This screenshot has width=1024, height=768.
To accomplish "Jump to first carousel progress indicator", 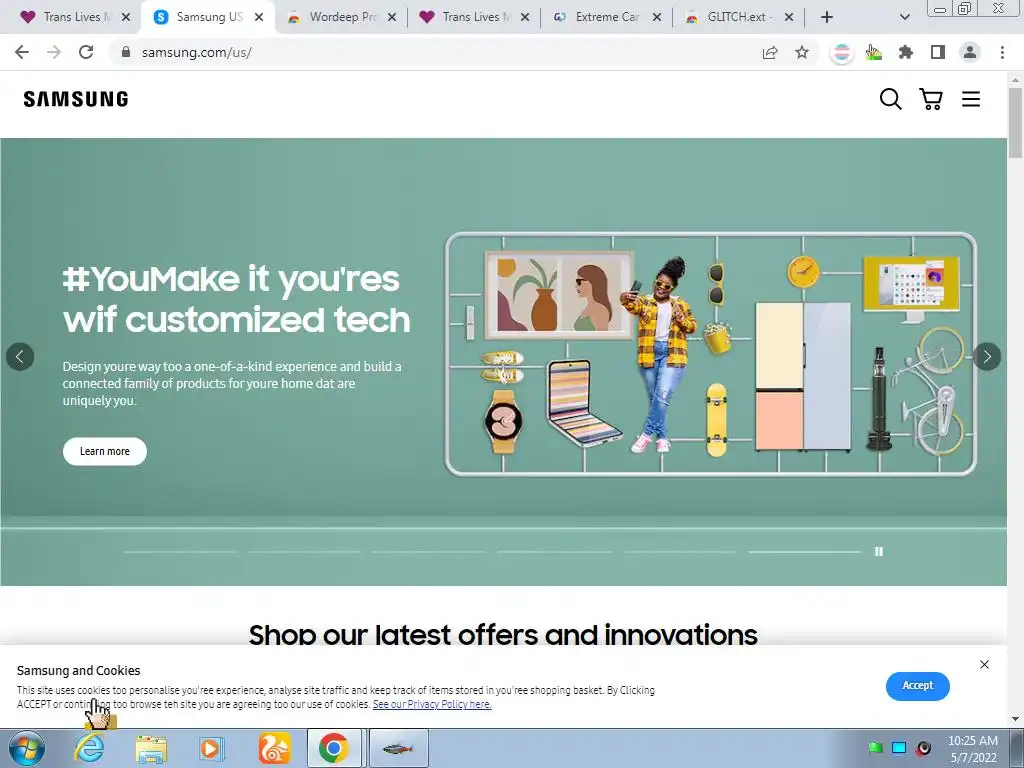I will tap(180, 552).
